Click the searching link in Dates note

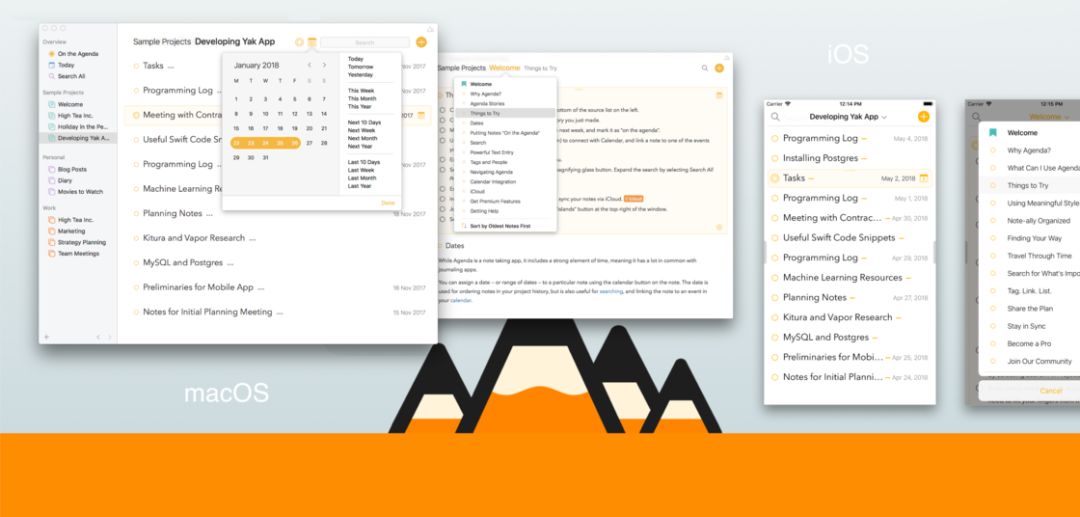pyautogui.click(x=610, y=291)
